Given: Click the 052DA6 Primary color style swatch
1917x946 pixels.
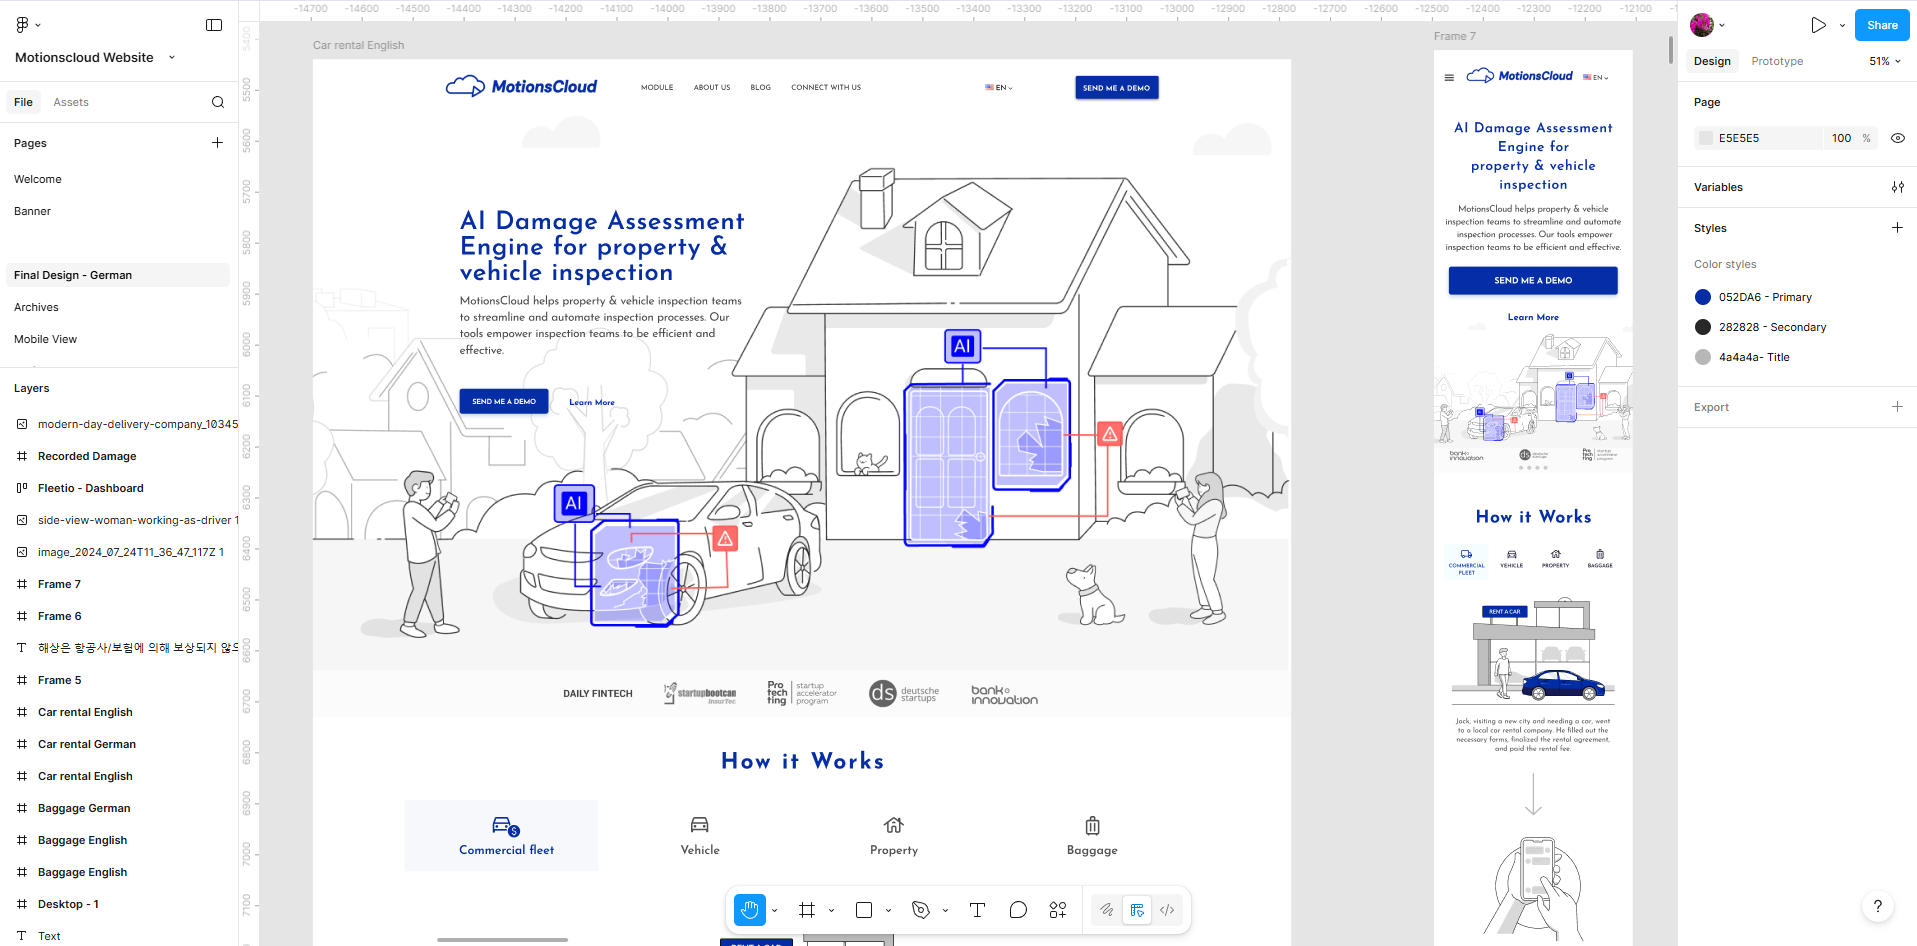Looking at the screenshot, I should coord(1703,297).
